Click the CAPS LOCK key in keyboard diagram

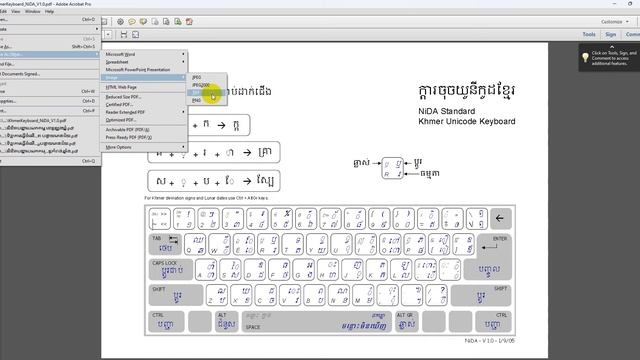171,270
